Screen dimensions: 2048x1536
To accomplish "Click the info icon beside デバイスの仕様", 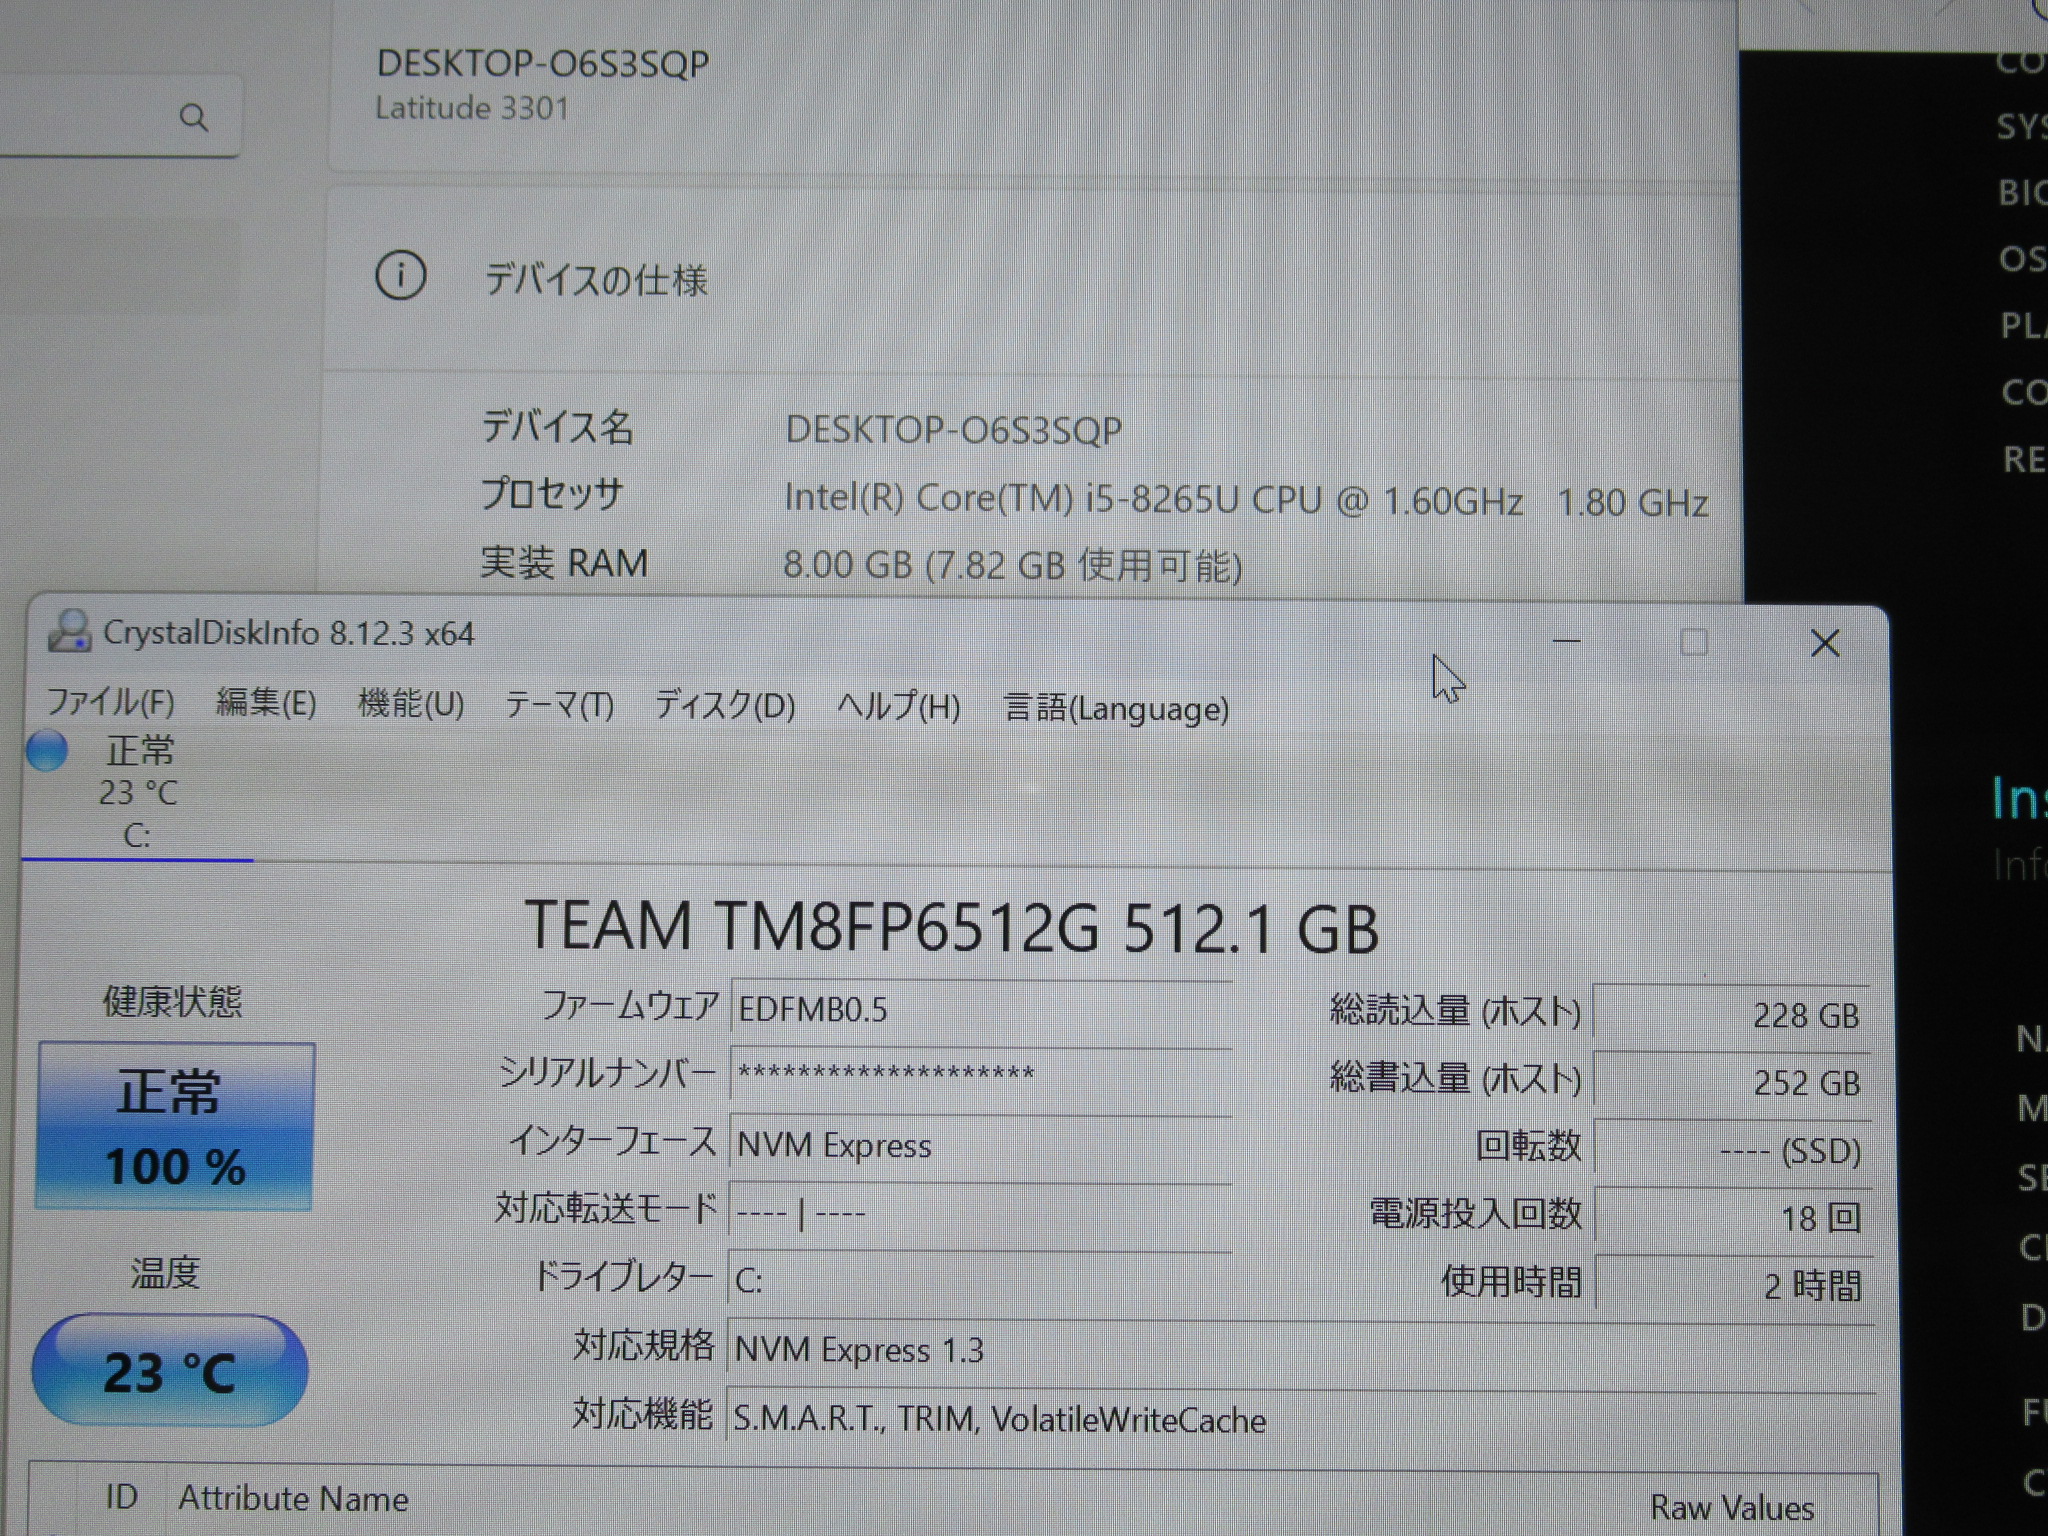I will coord(401,275).
